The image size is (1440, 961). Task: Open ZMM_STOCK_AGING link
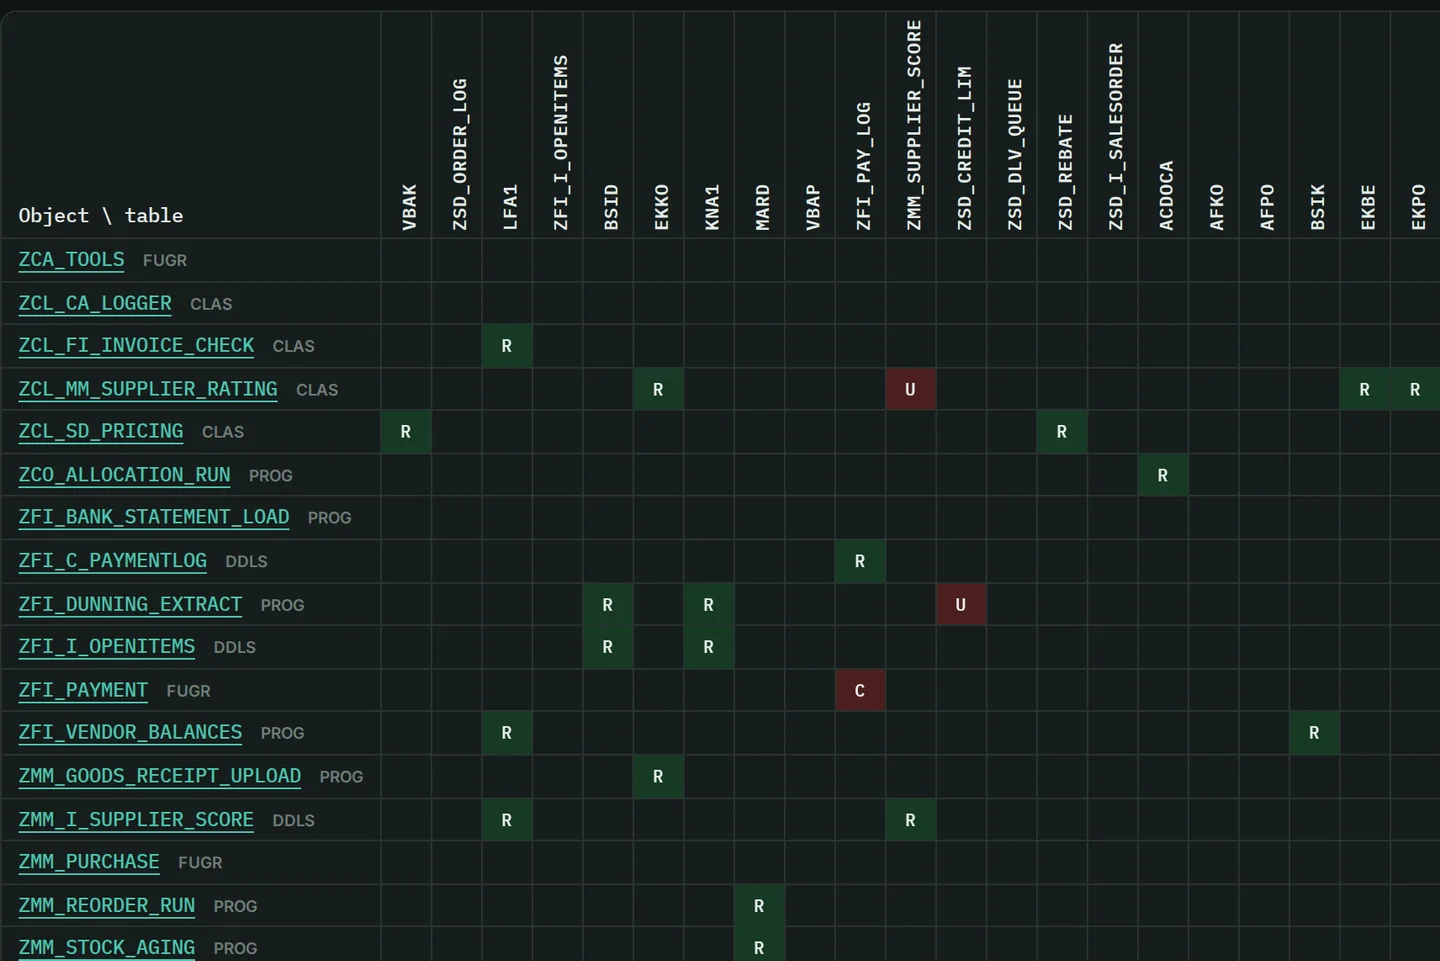click(107, 947)
